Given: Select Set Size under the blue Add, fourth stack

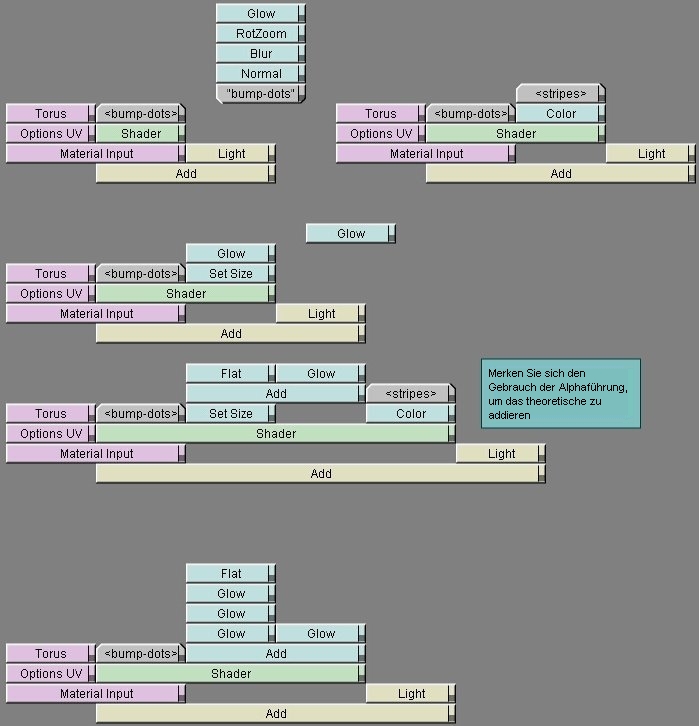Looking at the screenshot, I should tap(231, 413).
